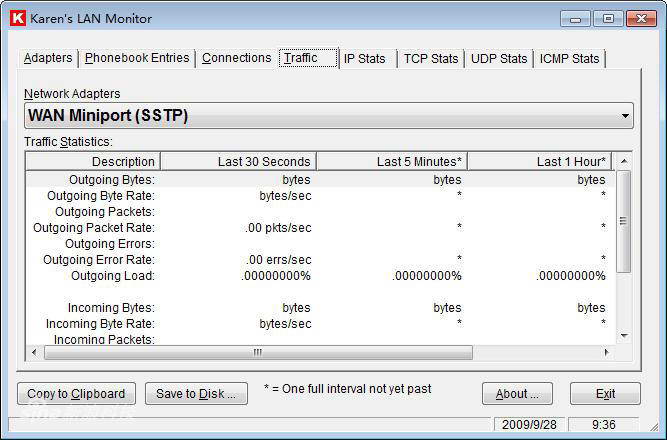Open the About ... dialog button

point(517,394)
